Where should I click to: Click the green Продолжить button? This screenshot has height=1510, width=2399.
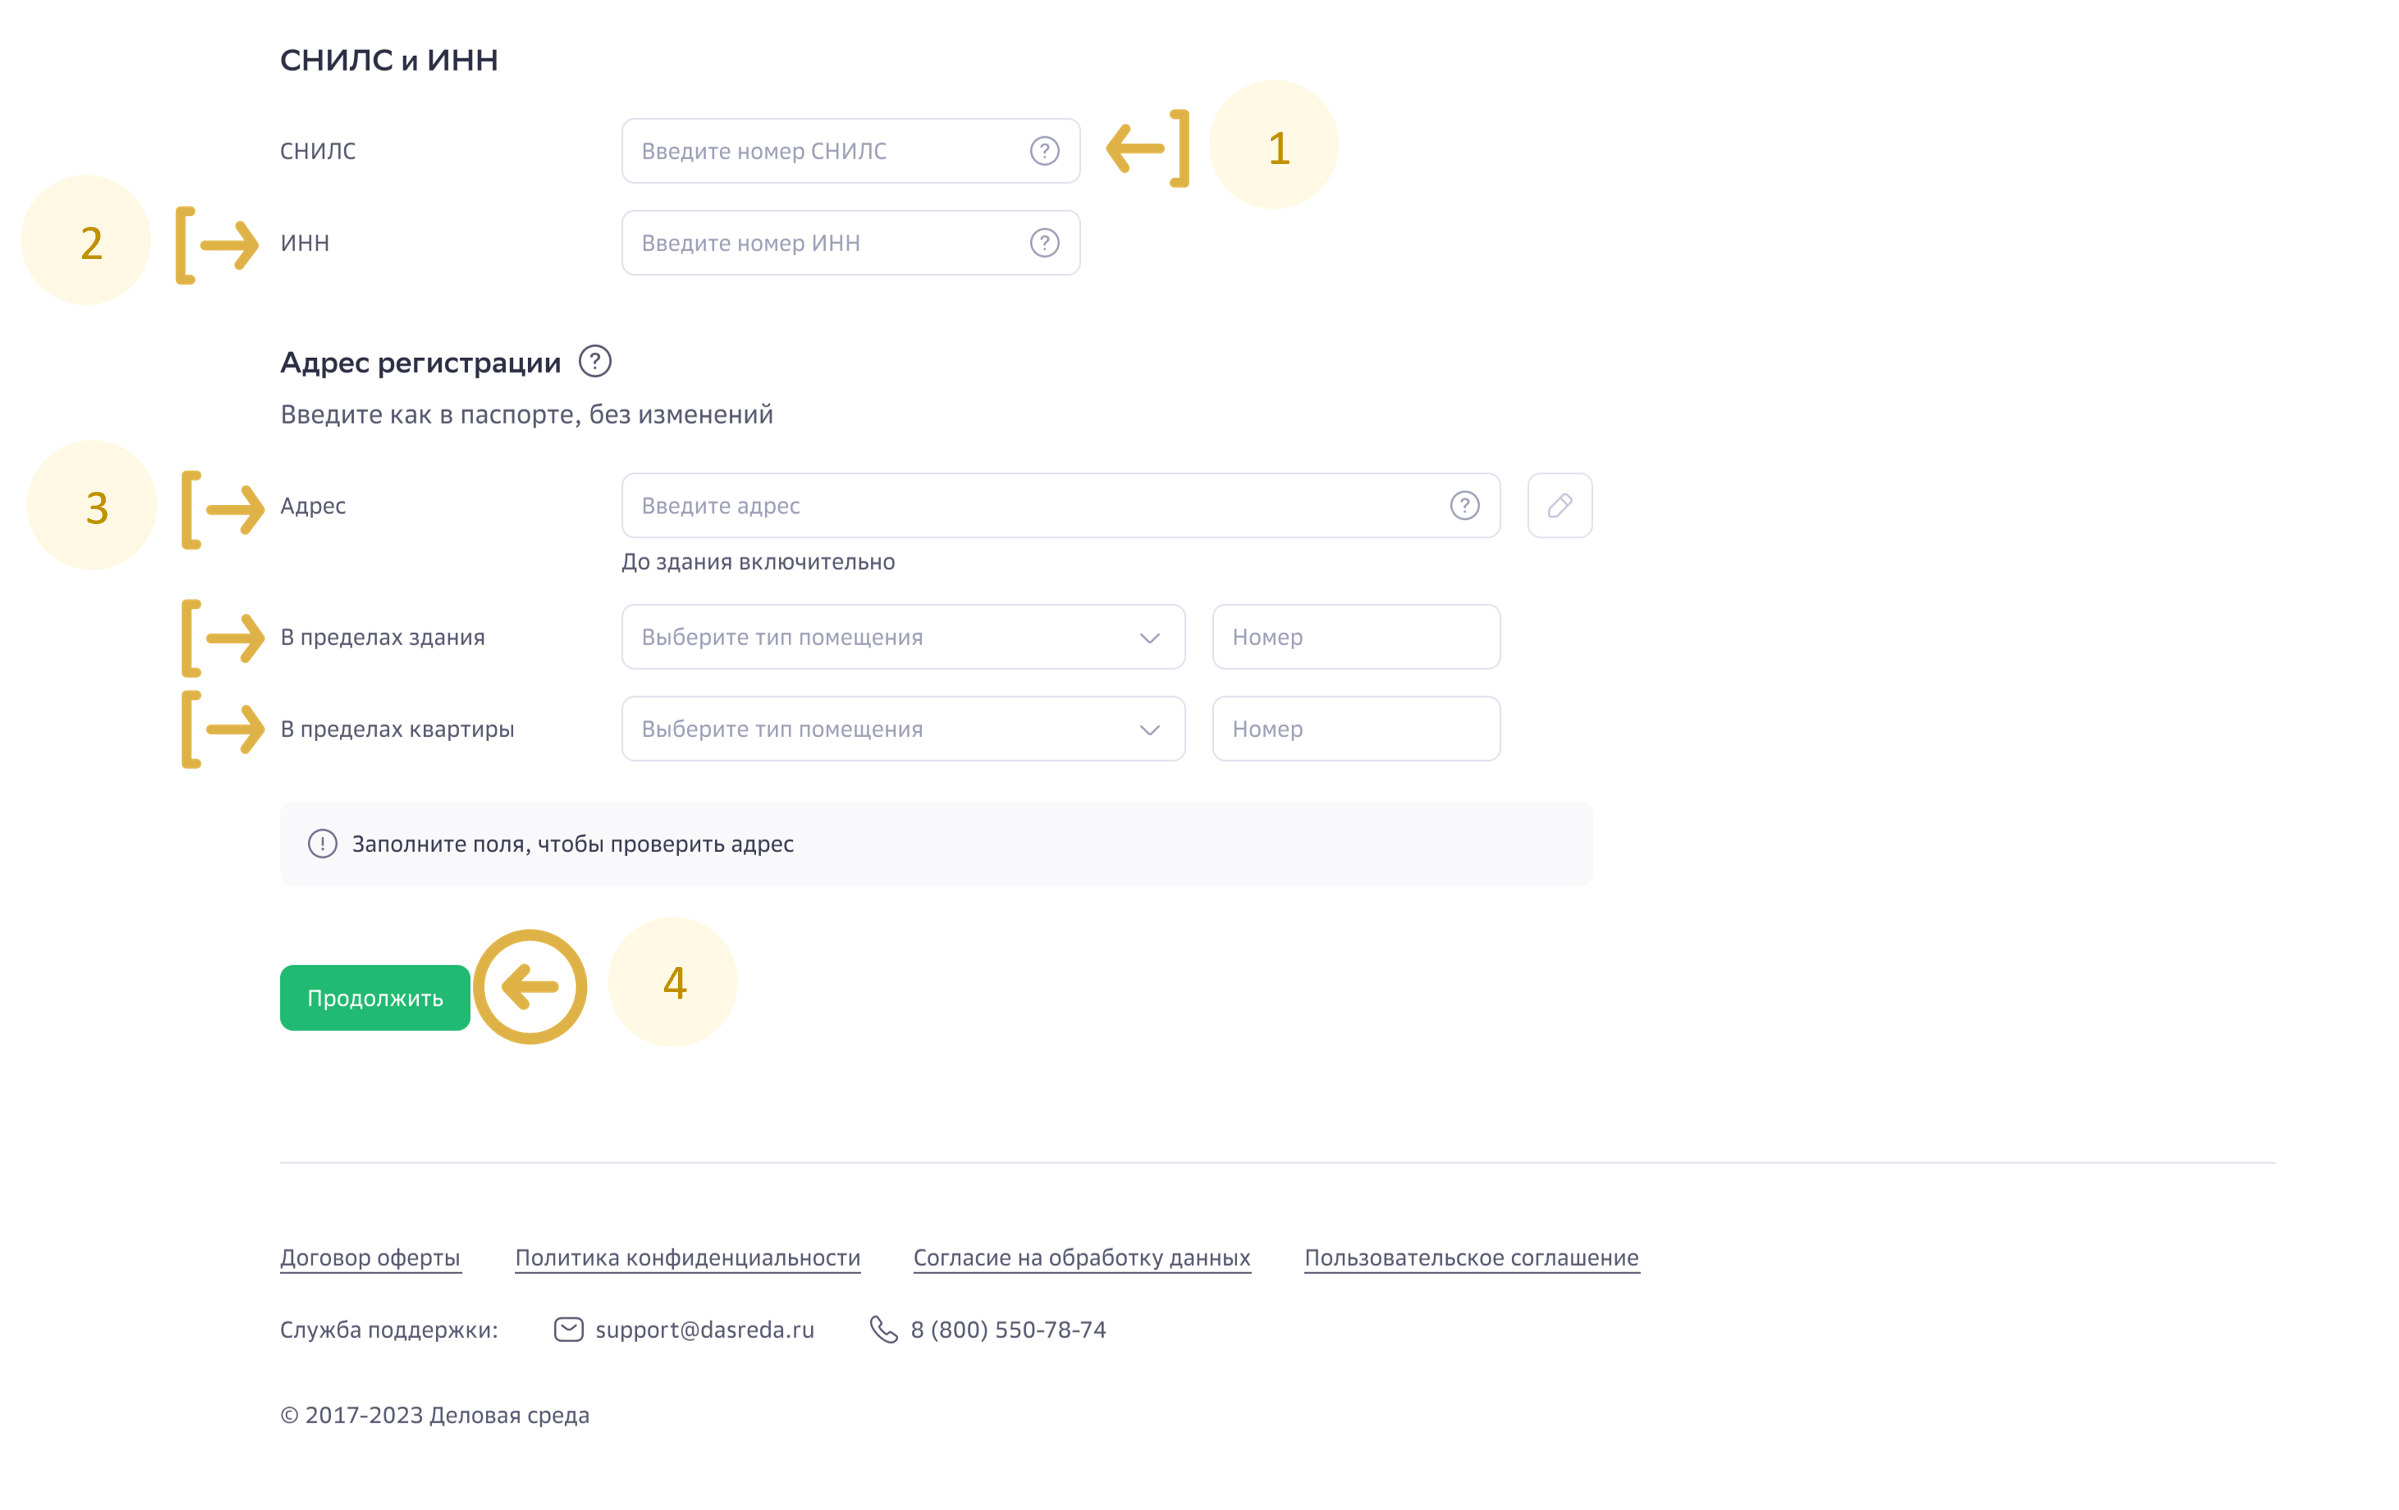pos(375,998)
